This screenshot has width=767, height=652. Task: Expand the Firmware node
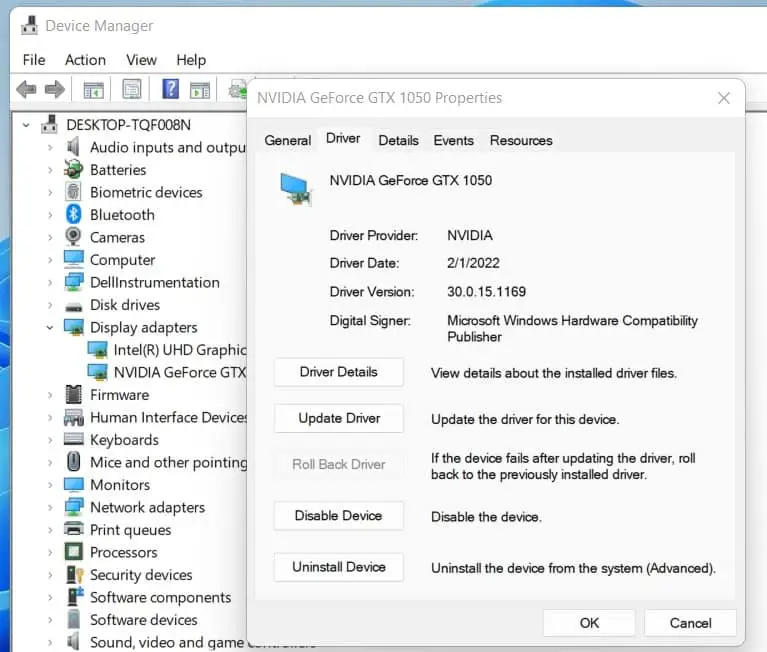[50, 395]
